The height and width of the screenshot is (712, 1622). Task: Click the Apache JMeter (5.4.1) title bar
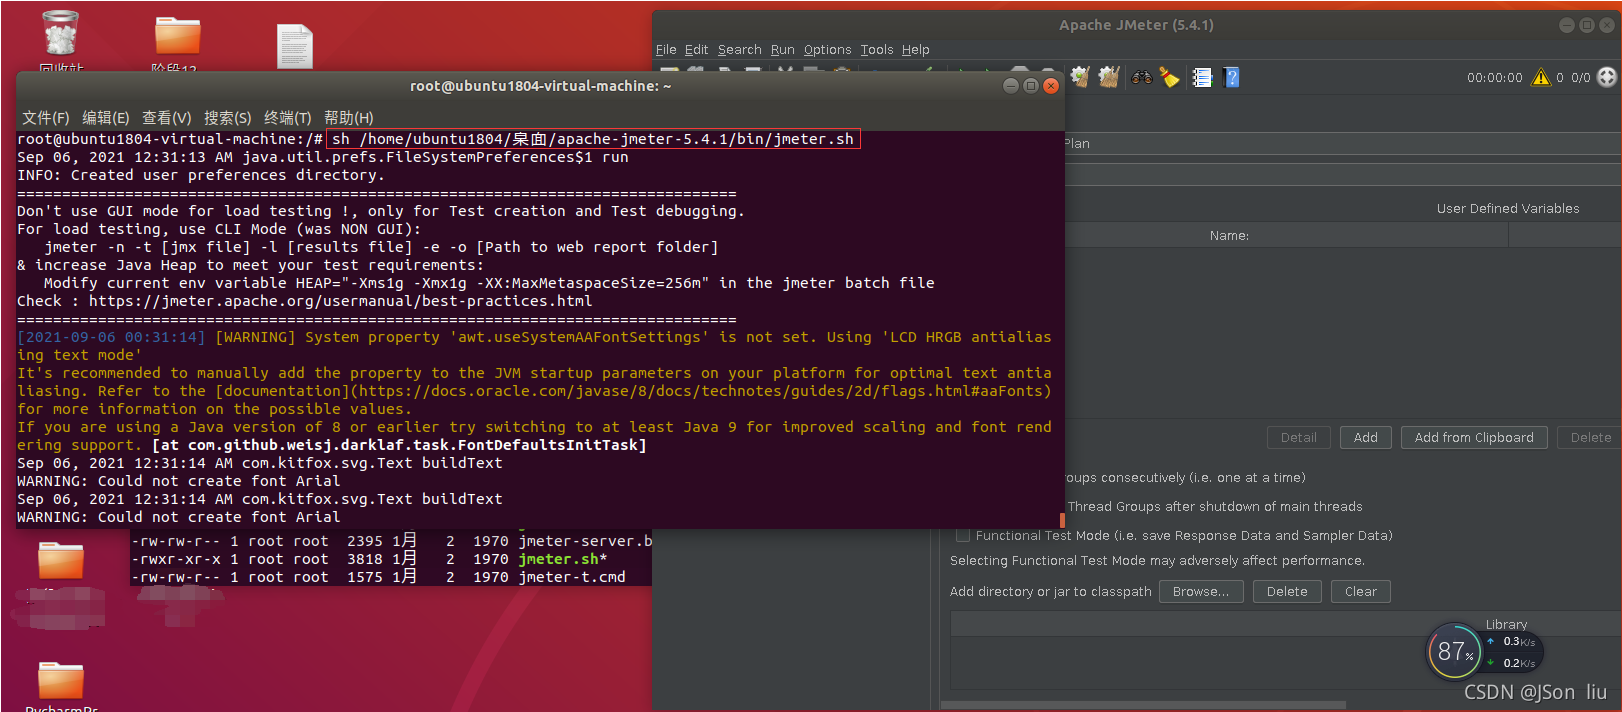(x=1136, y=25)
